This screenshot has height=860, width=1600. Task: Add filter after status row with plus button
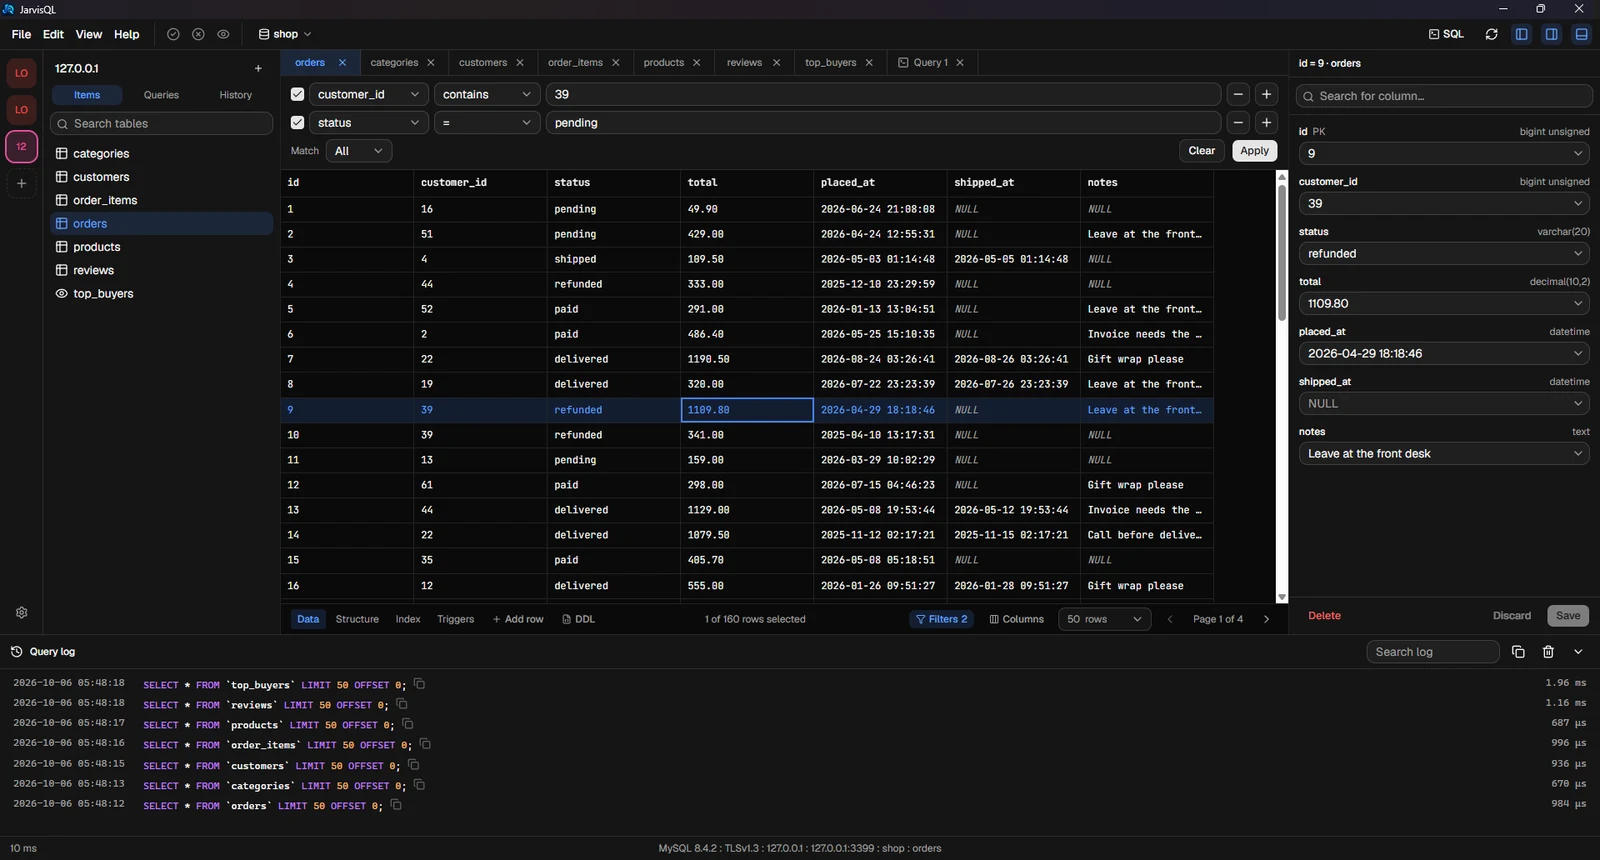pyautogui.click(x=1266, y=122)
